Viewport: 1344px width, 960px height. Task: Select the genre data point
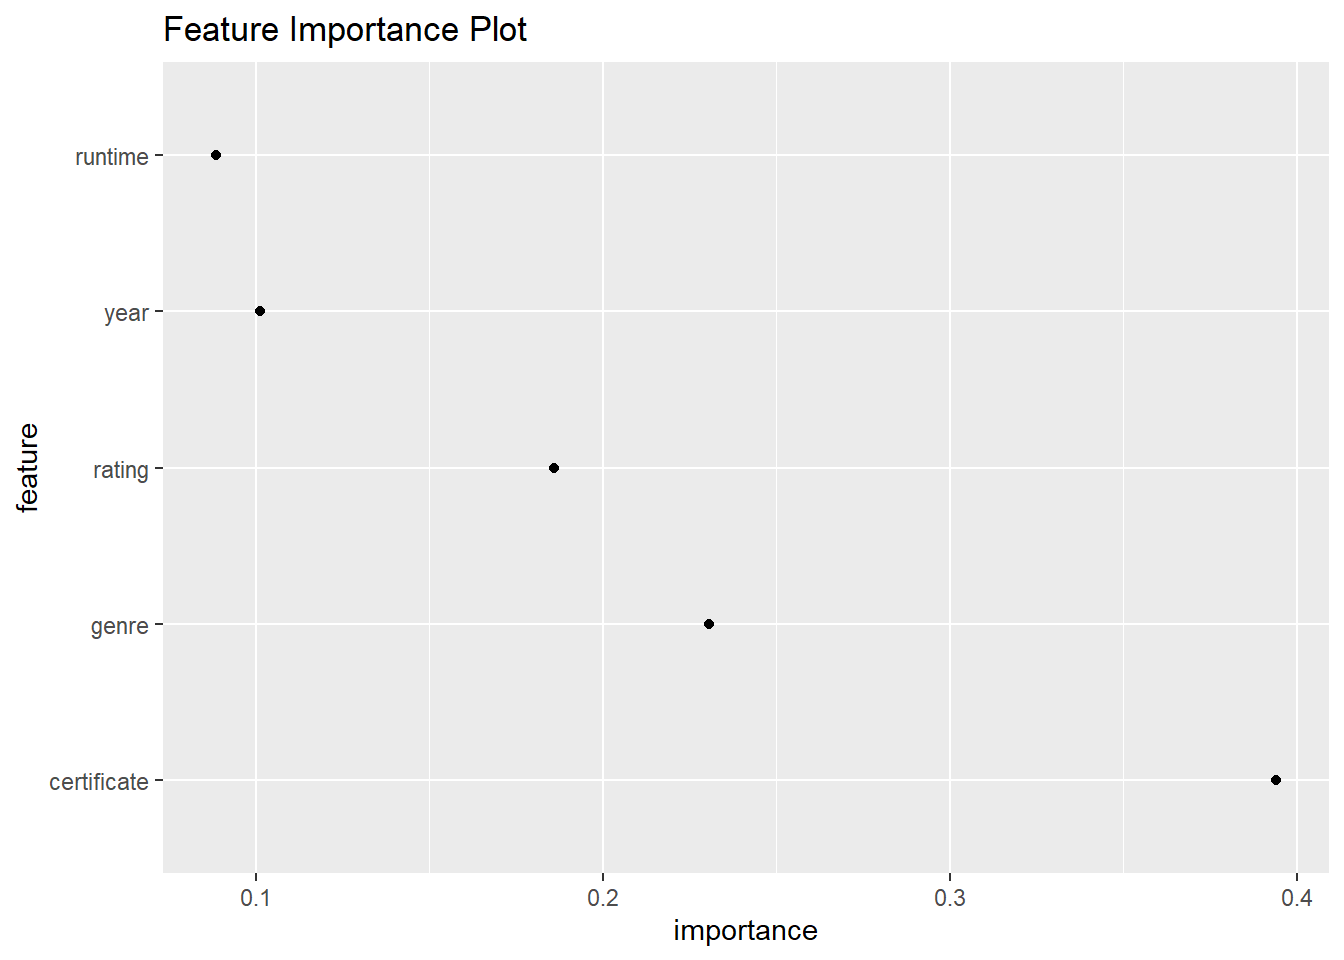(709, 624)
